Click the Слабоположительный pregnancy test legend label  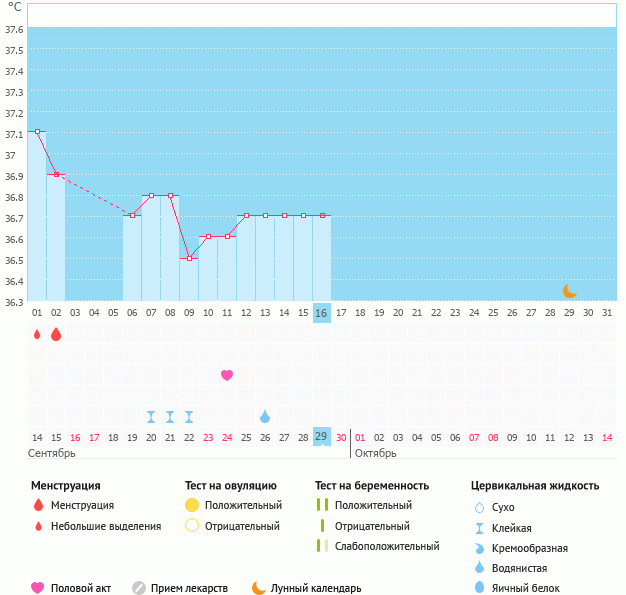point(389,546)
